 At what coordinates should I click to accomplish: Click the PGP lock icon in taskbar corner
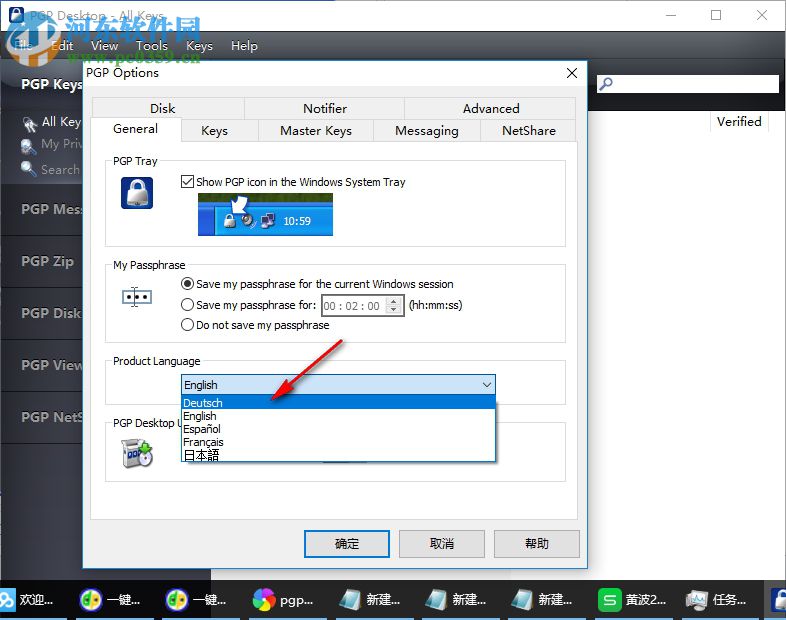click(777, 599)
